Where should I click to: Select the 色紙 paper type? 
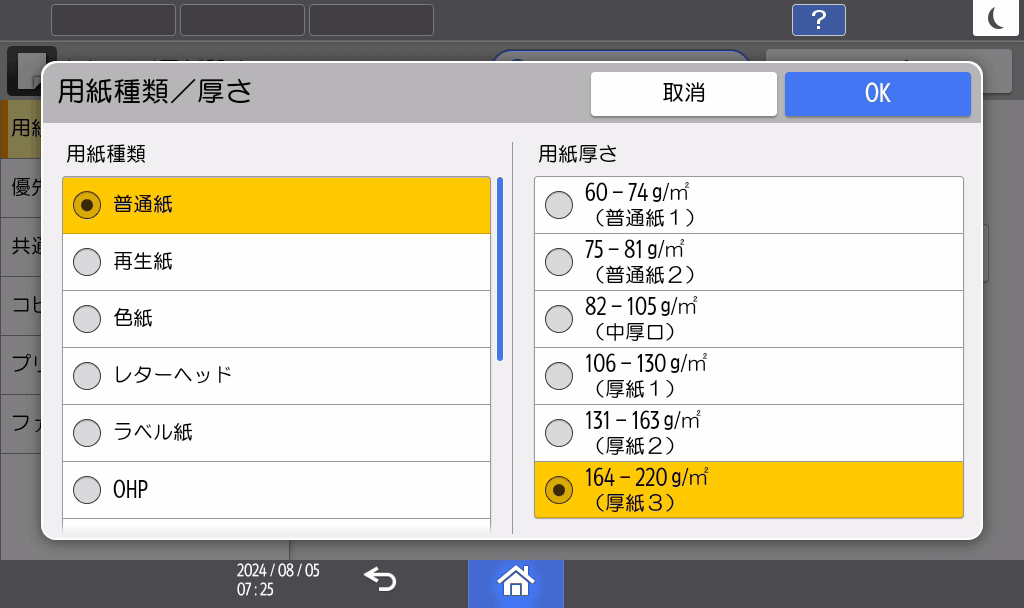point(276,319)
